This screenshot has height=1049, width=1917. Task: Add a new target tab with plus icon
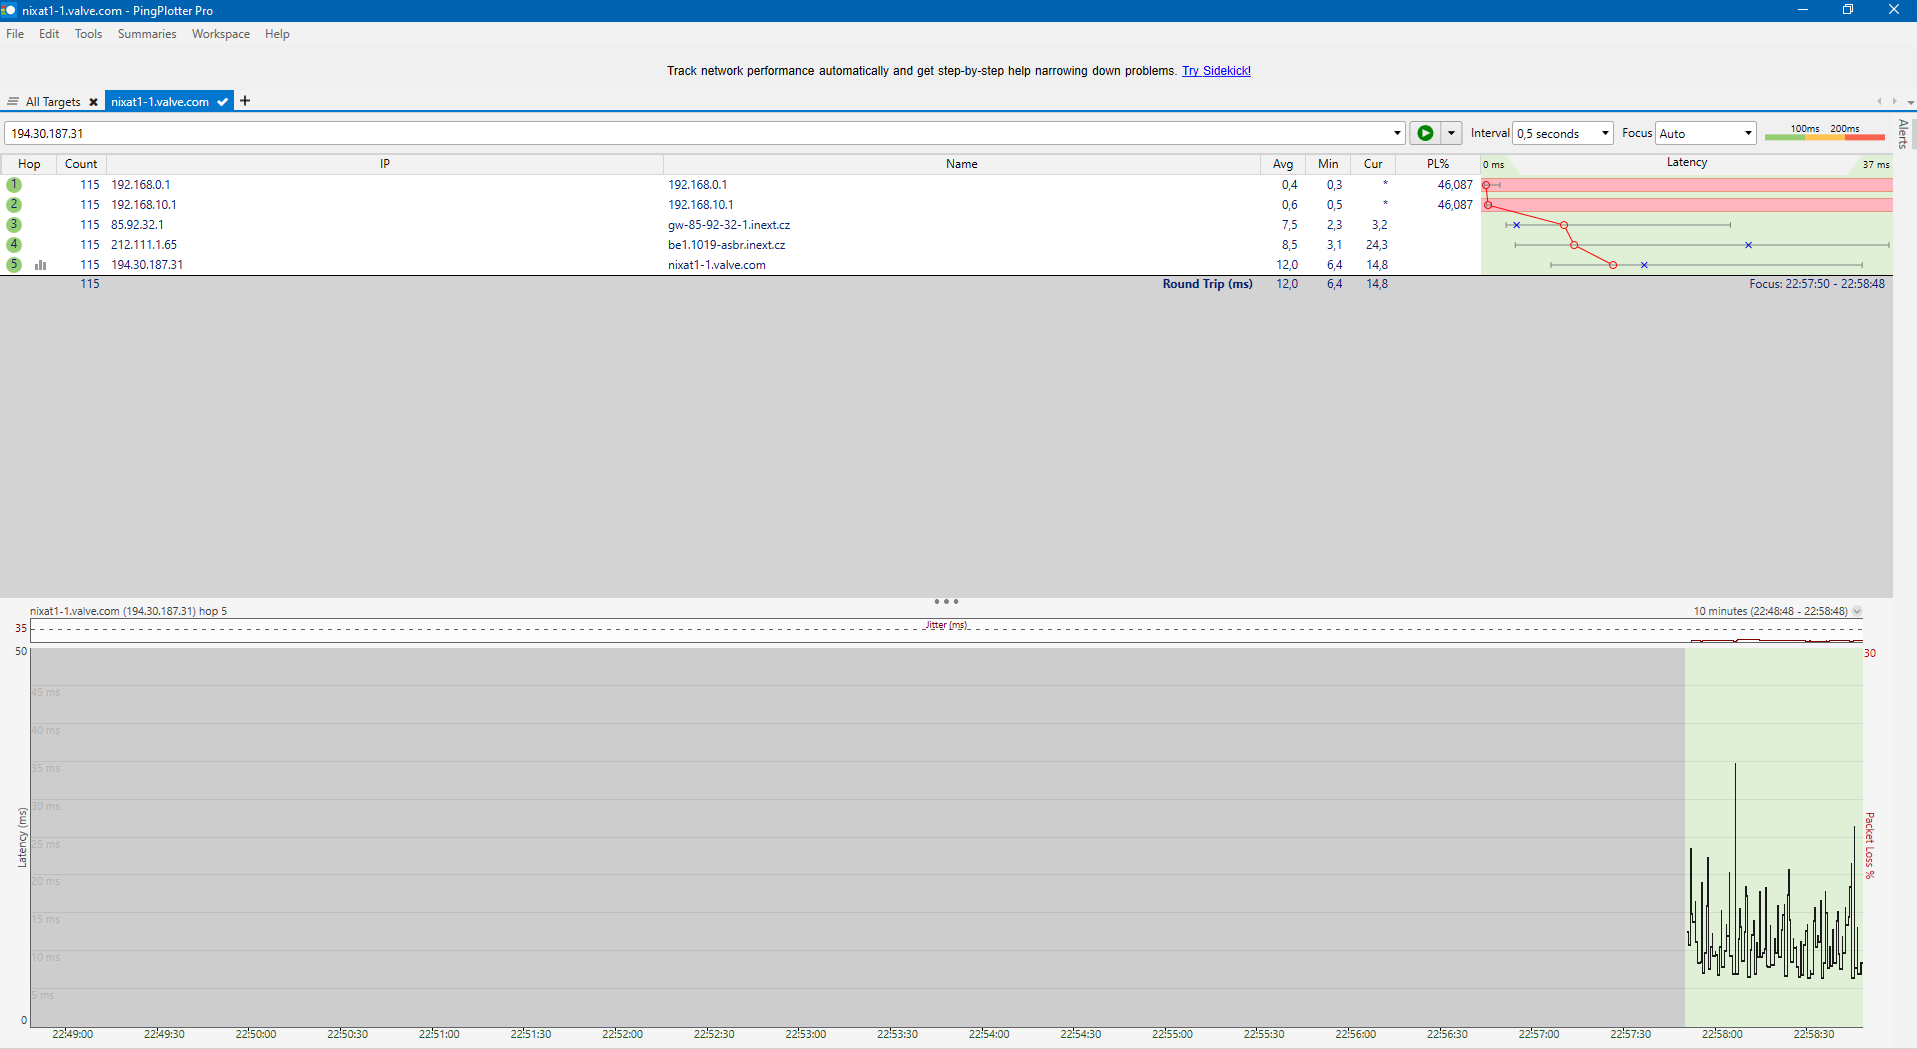[245, 101]
